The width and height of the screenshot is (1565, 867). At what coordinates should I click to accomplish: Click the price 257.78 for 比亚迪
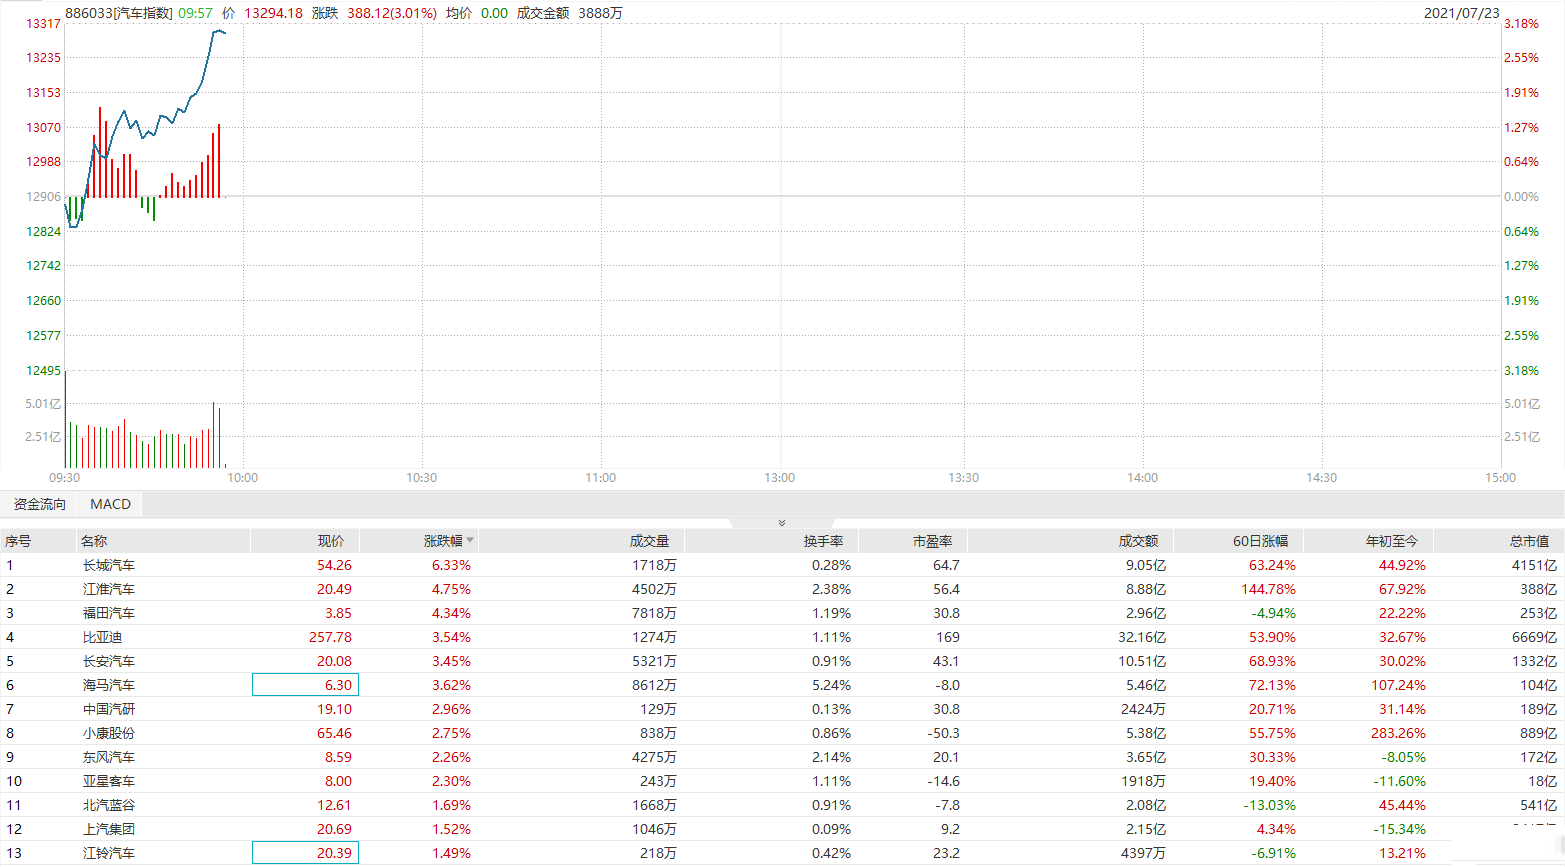[330, 637]
